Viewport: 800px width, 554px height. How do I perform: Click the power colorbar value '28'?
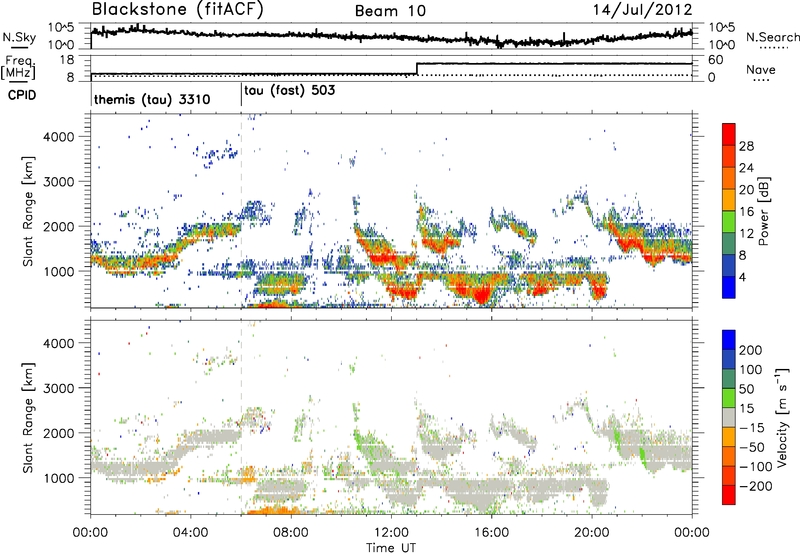coord(746,146)
